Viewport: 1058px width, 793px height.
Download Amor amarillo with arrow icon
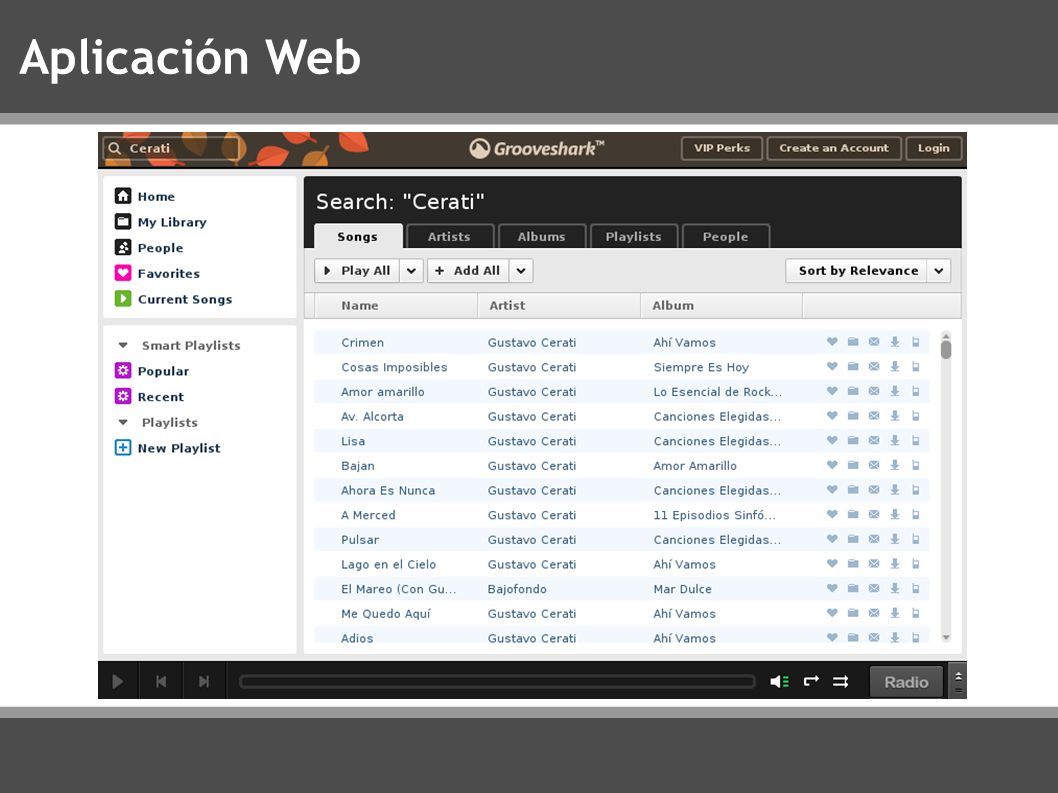click(895, 391)
